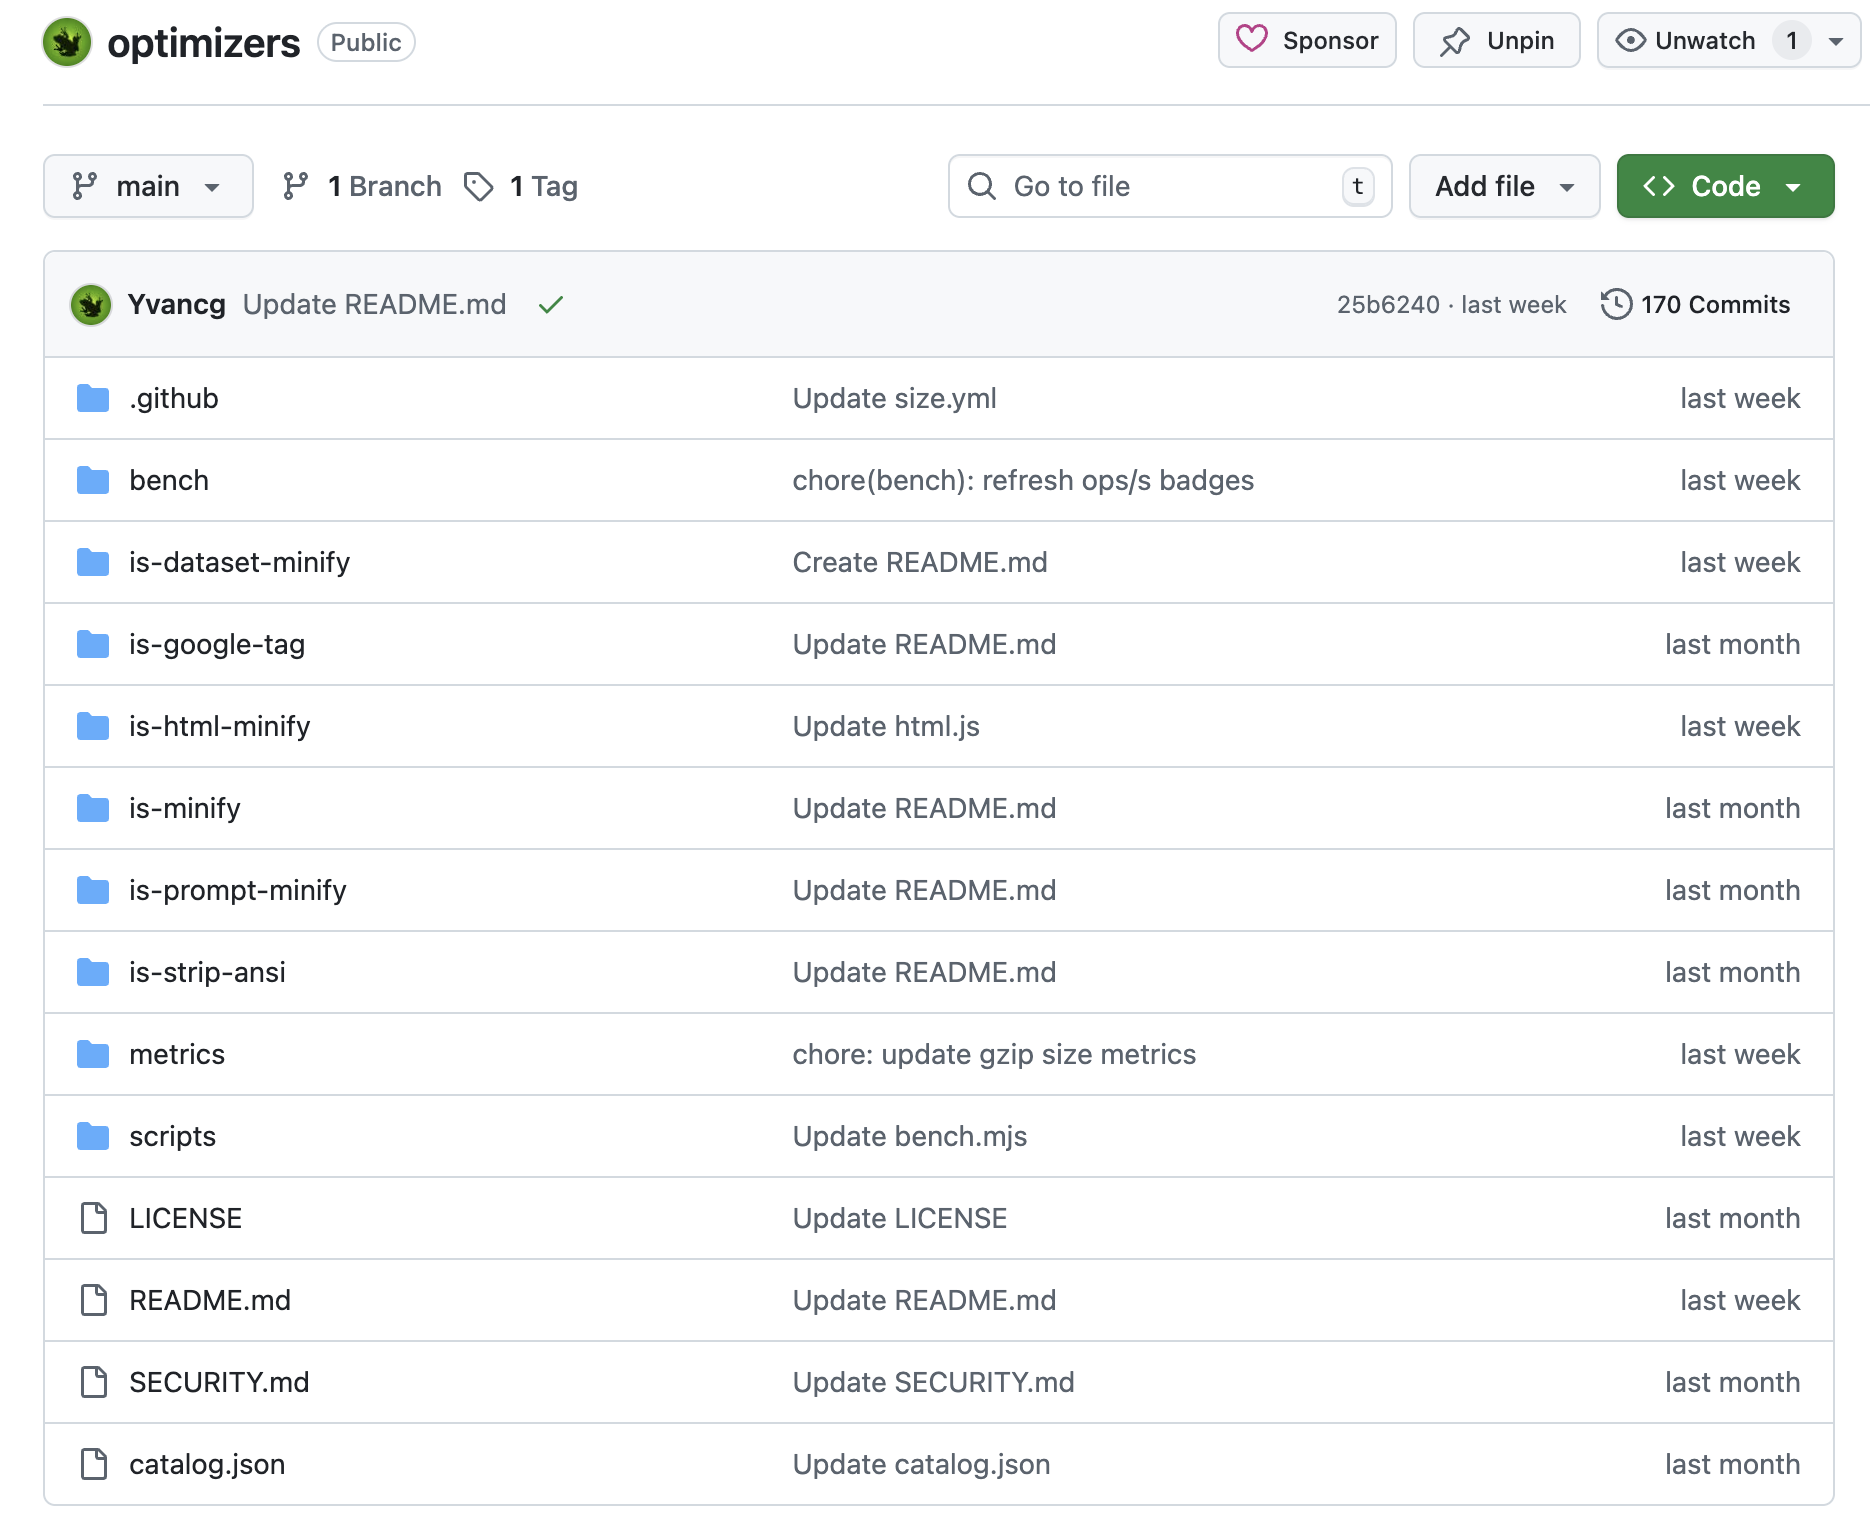
Task: Click the branch icon beside '1 Branch'
Action: coord(295,186)
